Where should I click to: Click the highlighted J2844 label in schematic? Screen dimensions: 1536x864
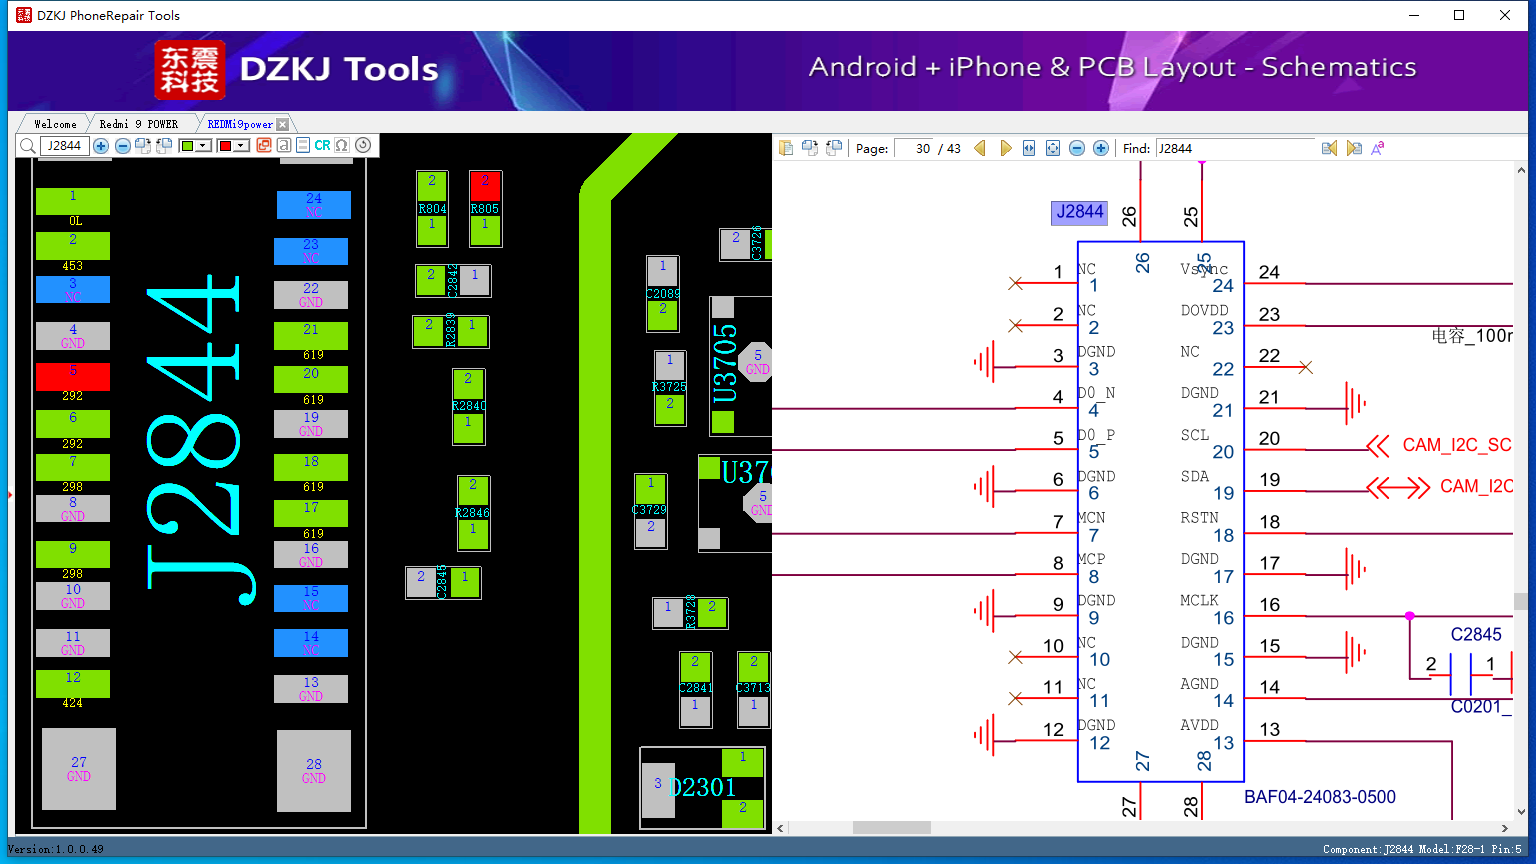click(x=1080, y=212)
